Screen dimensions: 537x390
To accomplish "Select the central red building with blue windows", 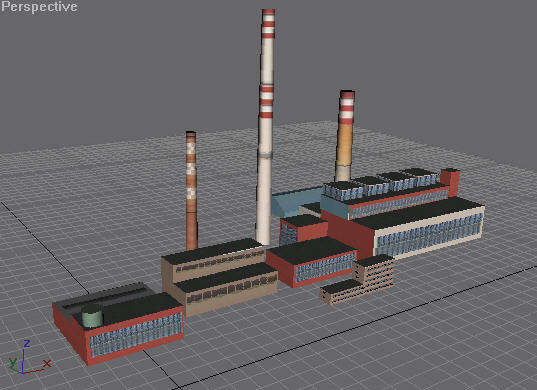I will 312,262.
